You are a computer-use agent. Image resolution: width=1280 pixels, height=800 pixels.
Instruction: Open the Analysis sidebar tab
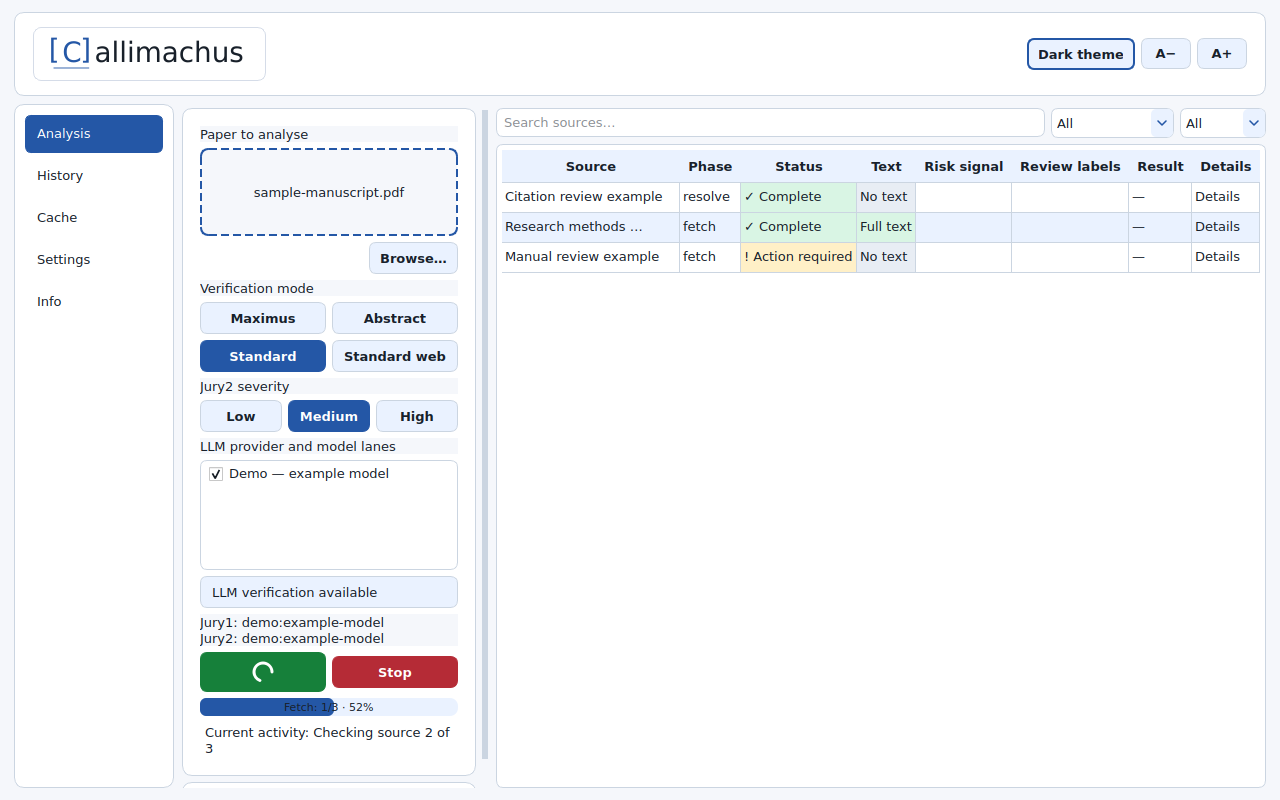point(94,134)
